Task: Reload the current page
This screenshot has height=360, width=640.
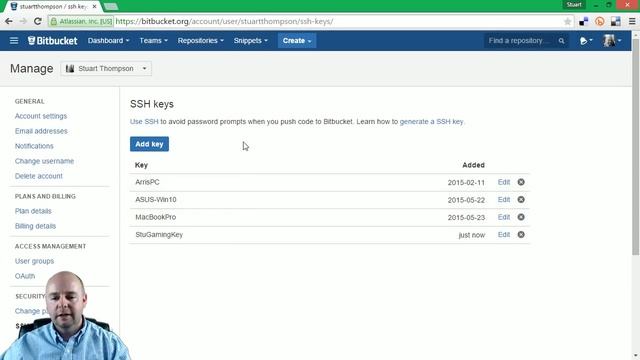Action: click(x=38, y=21)
